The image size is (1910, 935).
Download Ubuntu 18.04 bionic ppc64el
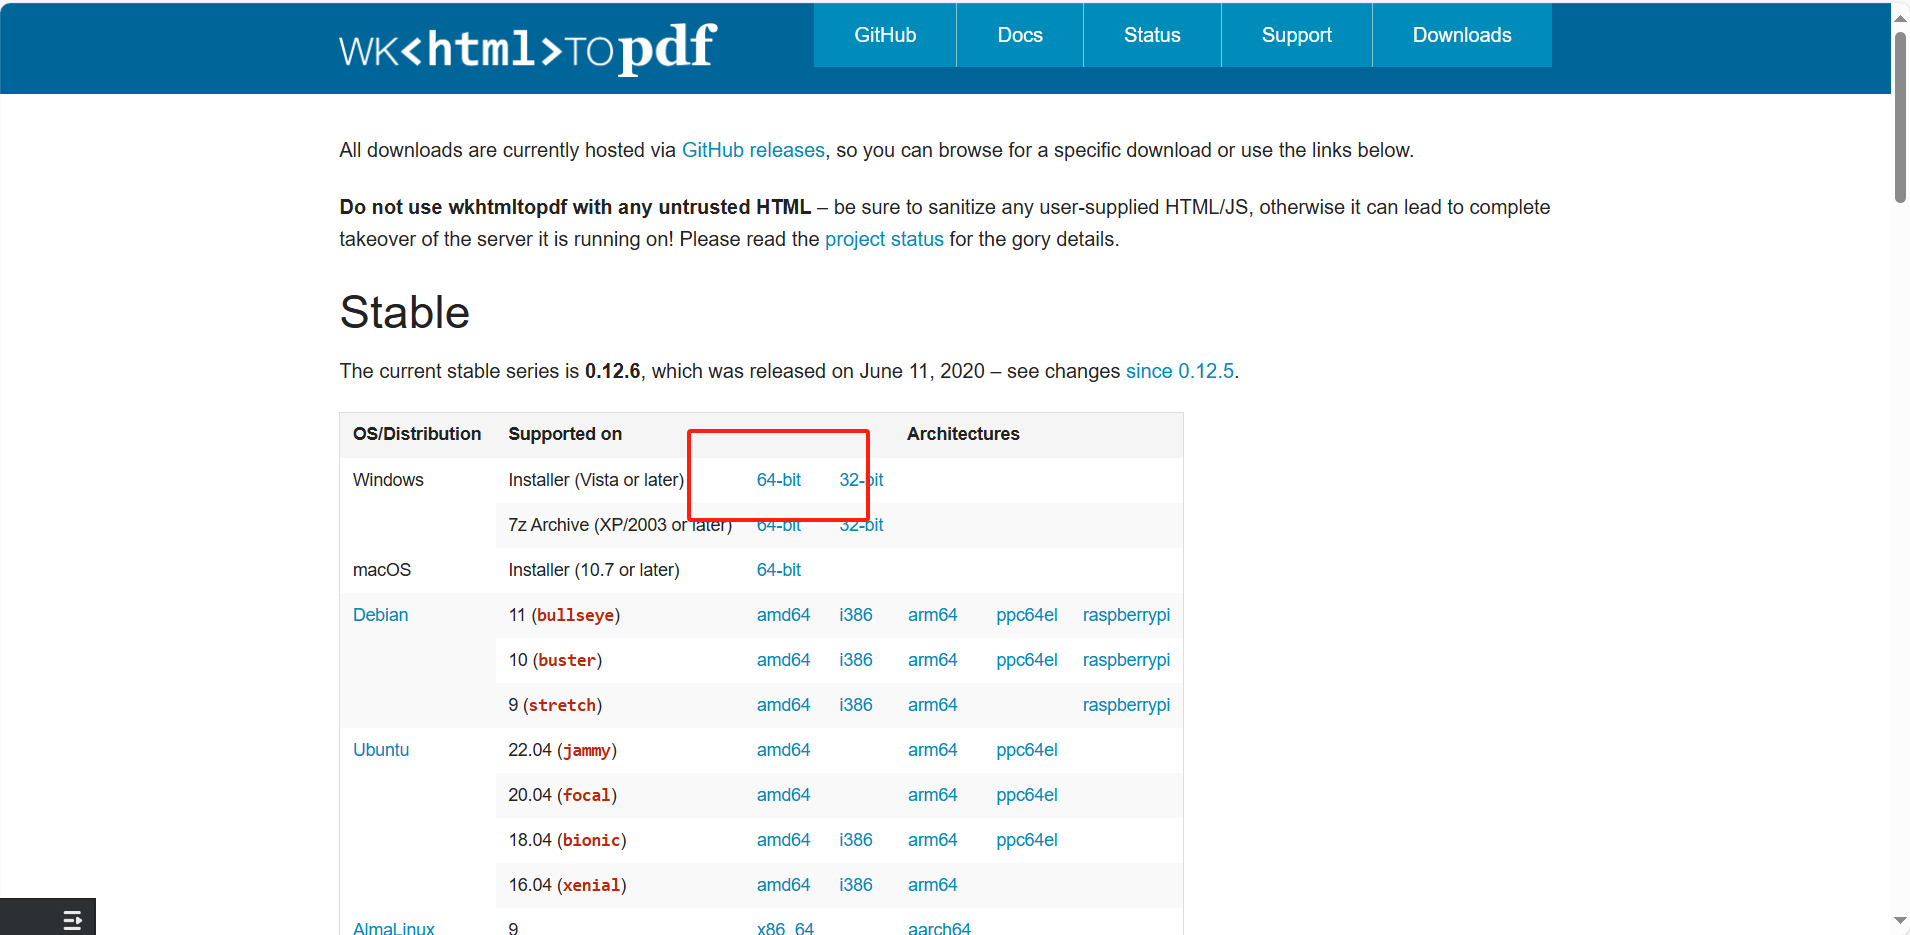(1027, 840)
